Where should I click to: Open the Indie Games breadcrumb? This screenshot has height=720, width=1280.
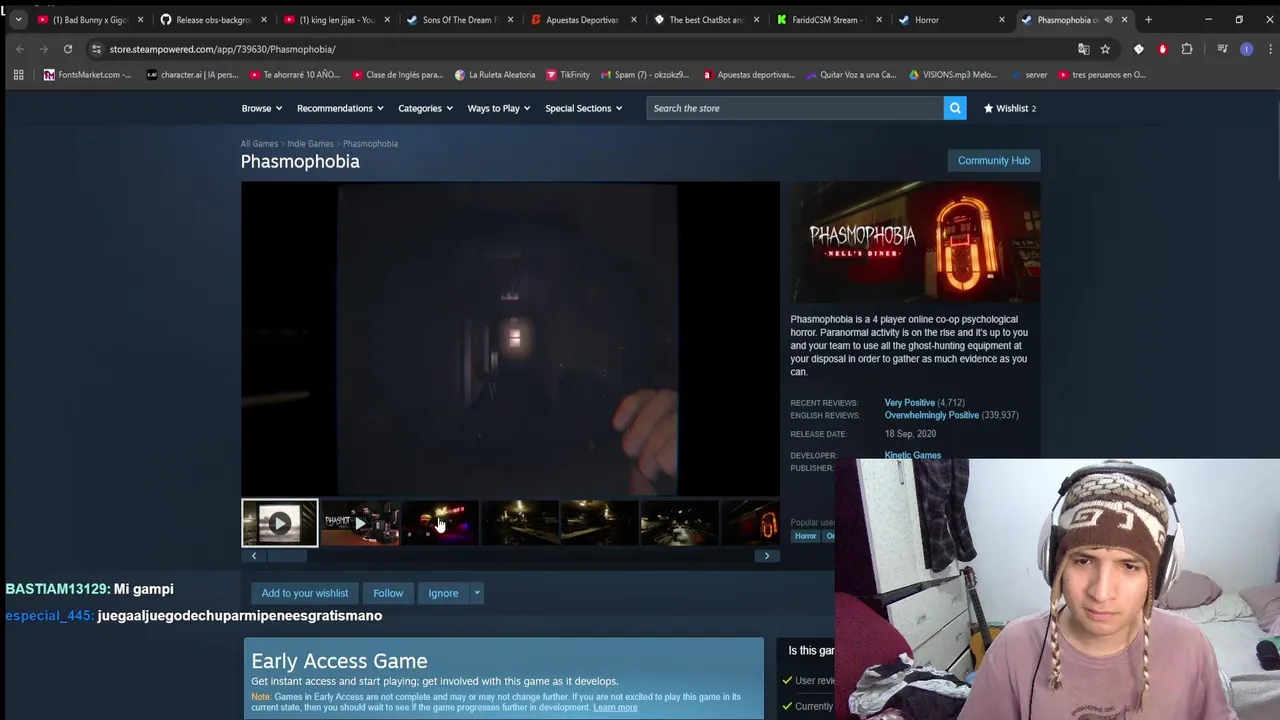pos(310,144)
